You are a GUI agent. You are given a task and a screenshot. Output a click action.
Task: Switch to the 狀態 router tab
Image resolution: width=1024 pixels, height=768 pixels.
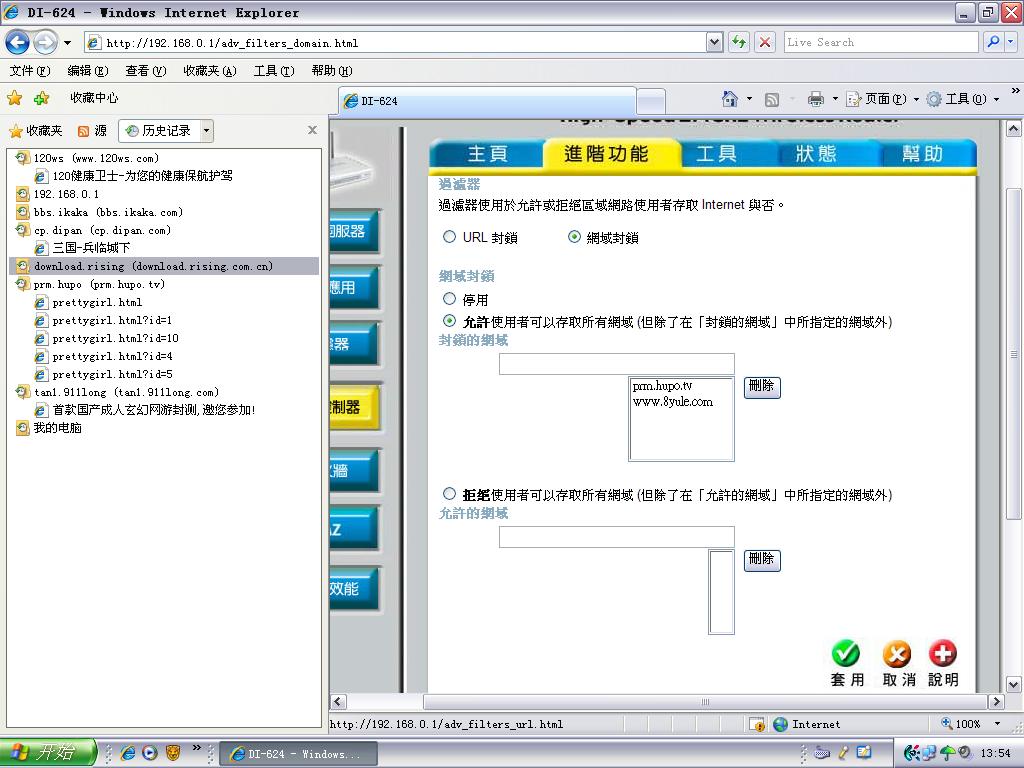(816, 153)
